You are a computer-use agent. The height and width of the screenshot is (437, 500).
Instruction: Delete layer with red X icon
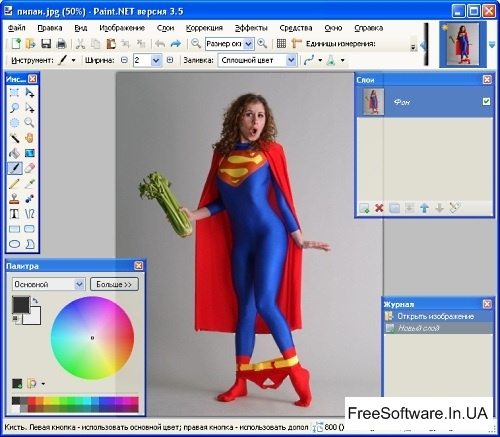point(379,208)
